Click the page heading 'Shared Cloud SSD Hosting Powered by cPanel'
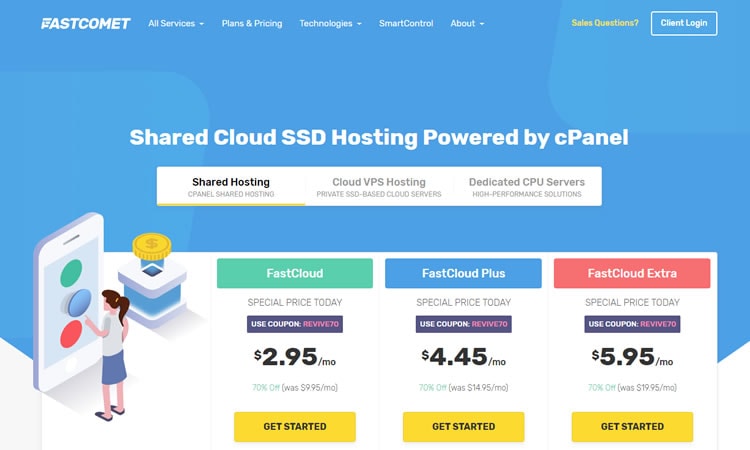The height and width of the screenshot is (450, 750). pyautogui.click(x=379, y=137)
